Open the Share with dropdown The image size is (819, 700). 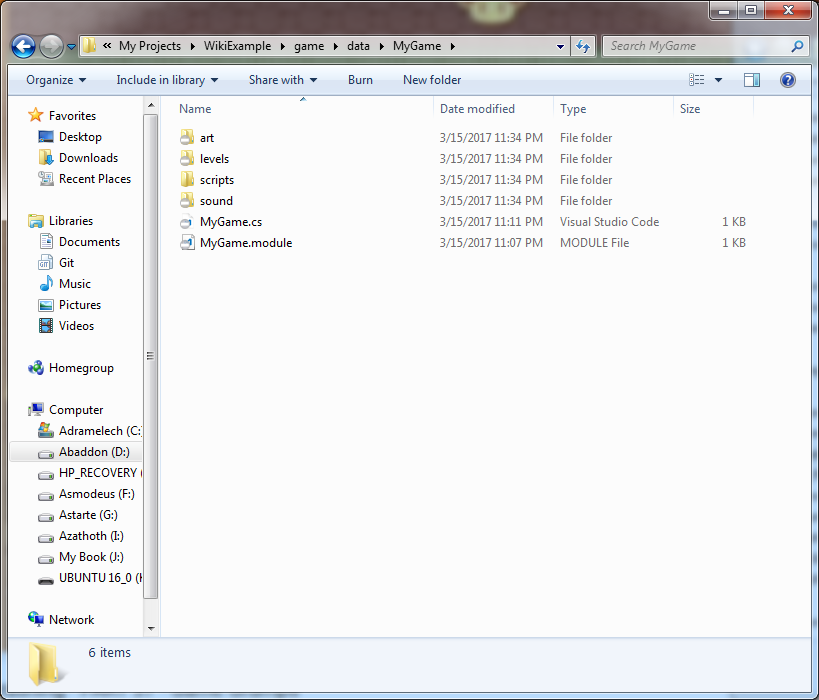pyautogui.click(x=283, y=80)
